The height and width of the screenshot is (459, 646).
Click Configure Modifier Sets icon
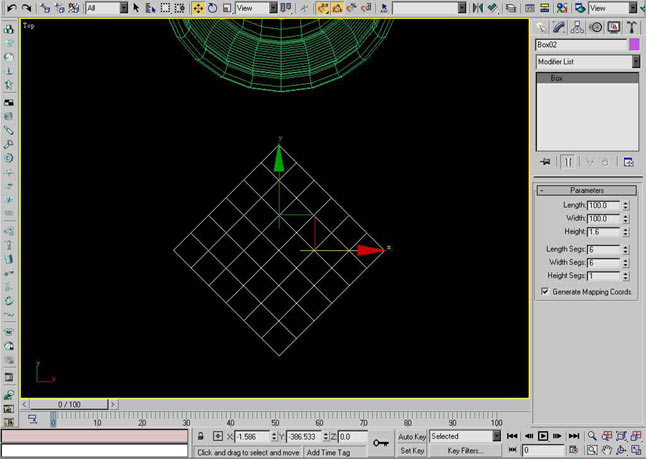point(629,162)
